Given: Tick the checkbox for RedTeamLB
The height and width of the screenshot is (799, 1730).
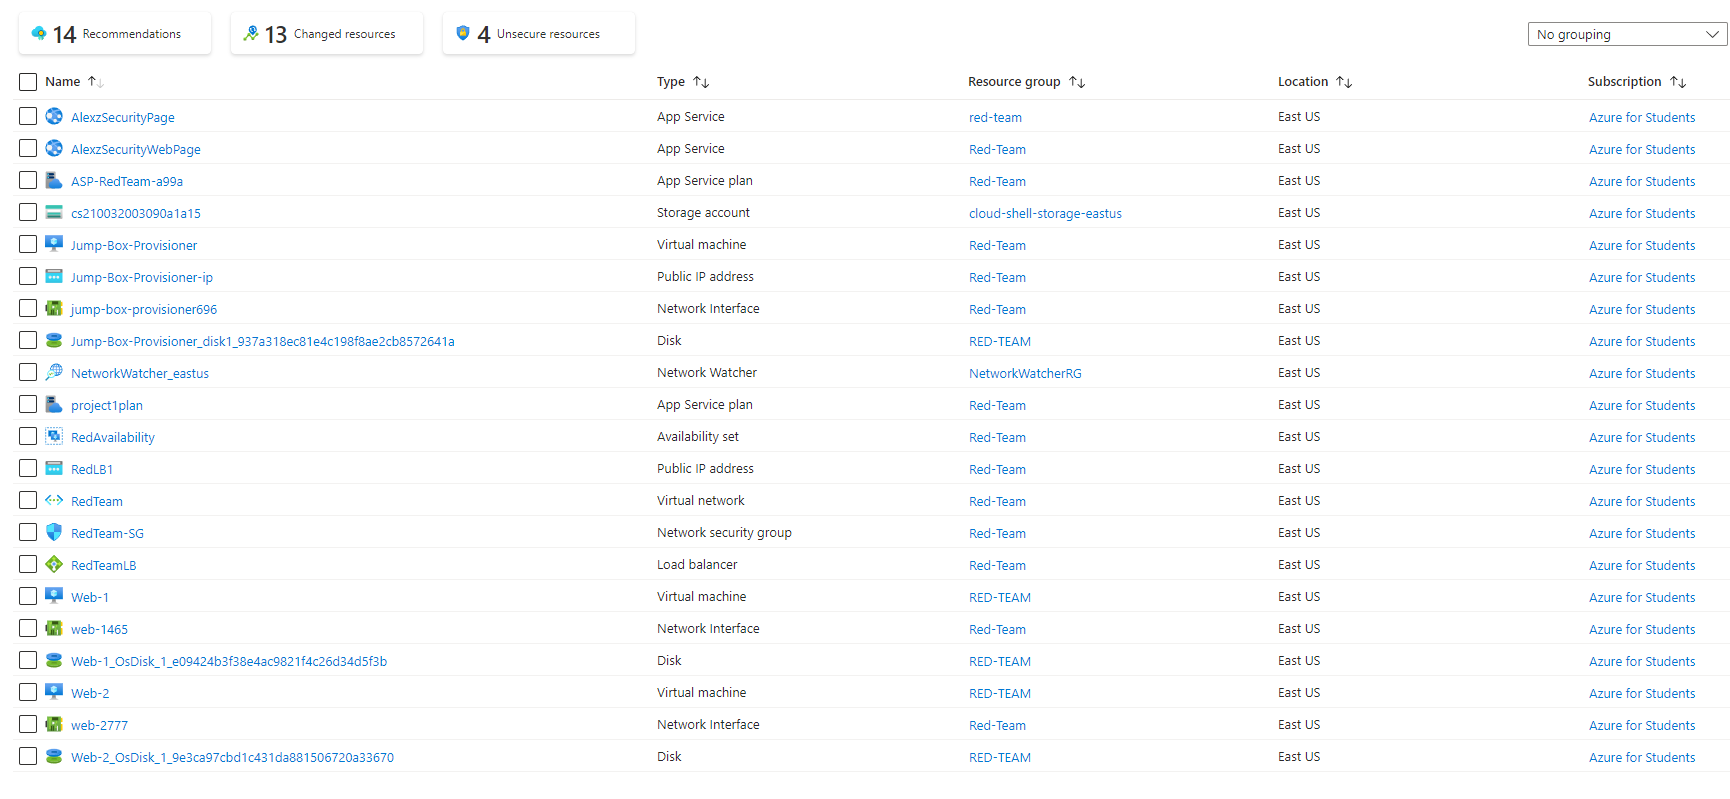Looking at the screenshot, I should click(x=28, y=564).
